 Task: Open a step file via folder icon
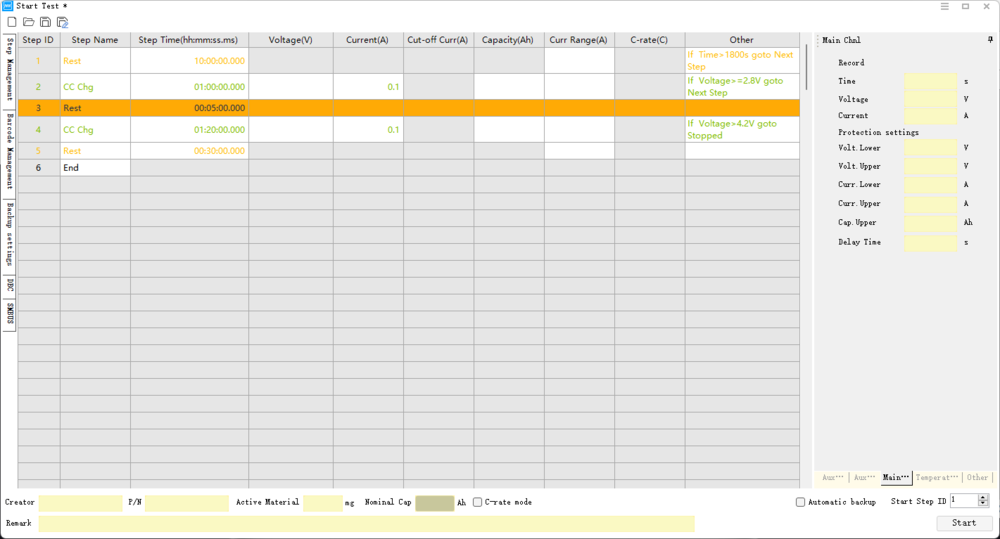(x=28, y=22)
